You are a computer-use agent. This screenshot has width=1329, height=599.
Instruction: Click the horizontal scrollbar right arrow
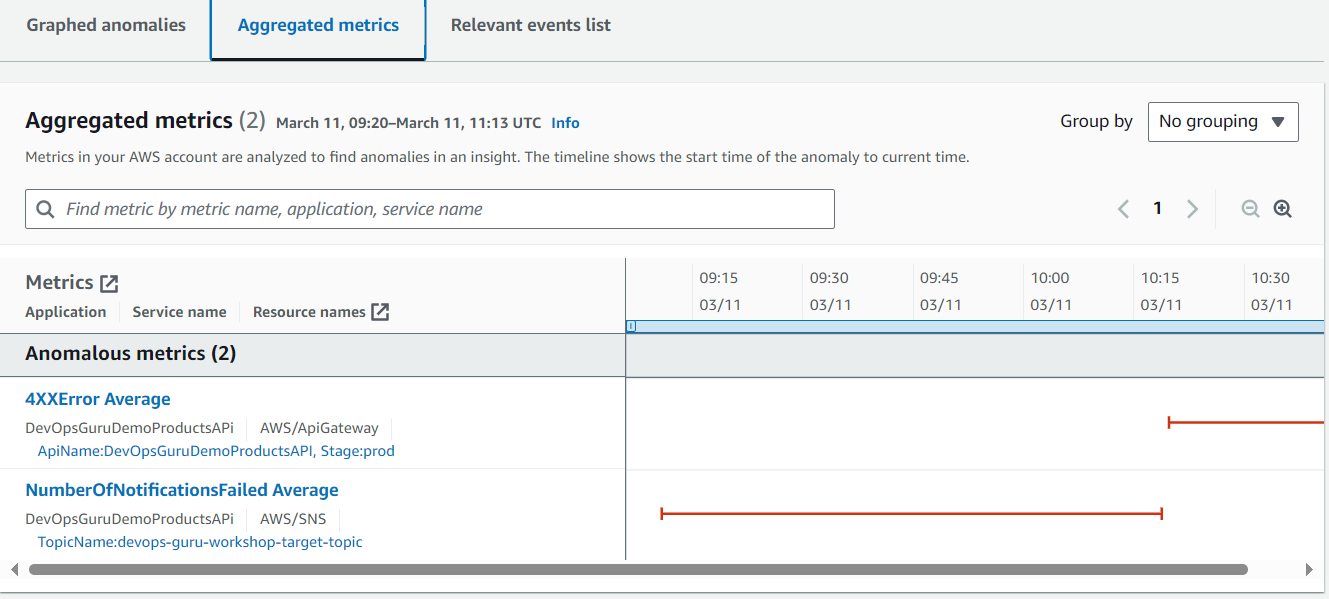pos(1309,569)
